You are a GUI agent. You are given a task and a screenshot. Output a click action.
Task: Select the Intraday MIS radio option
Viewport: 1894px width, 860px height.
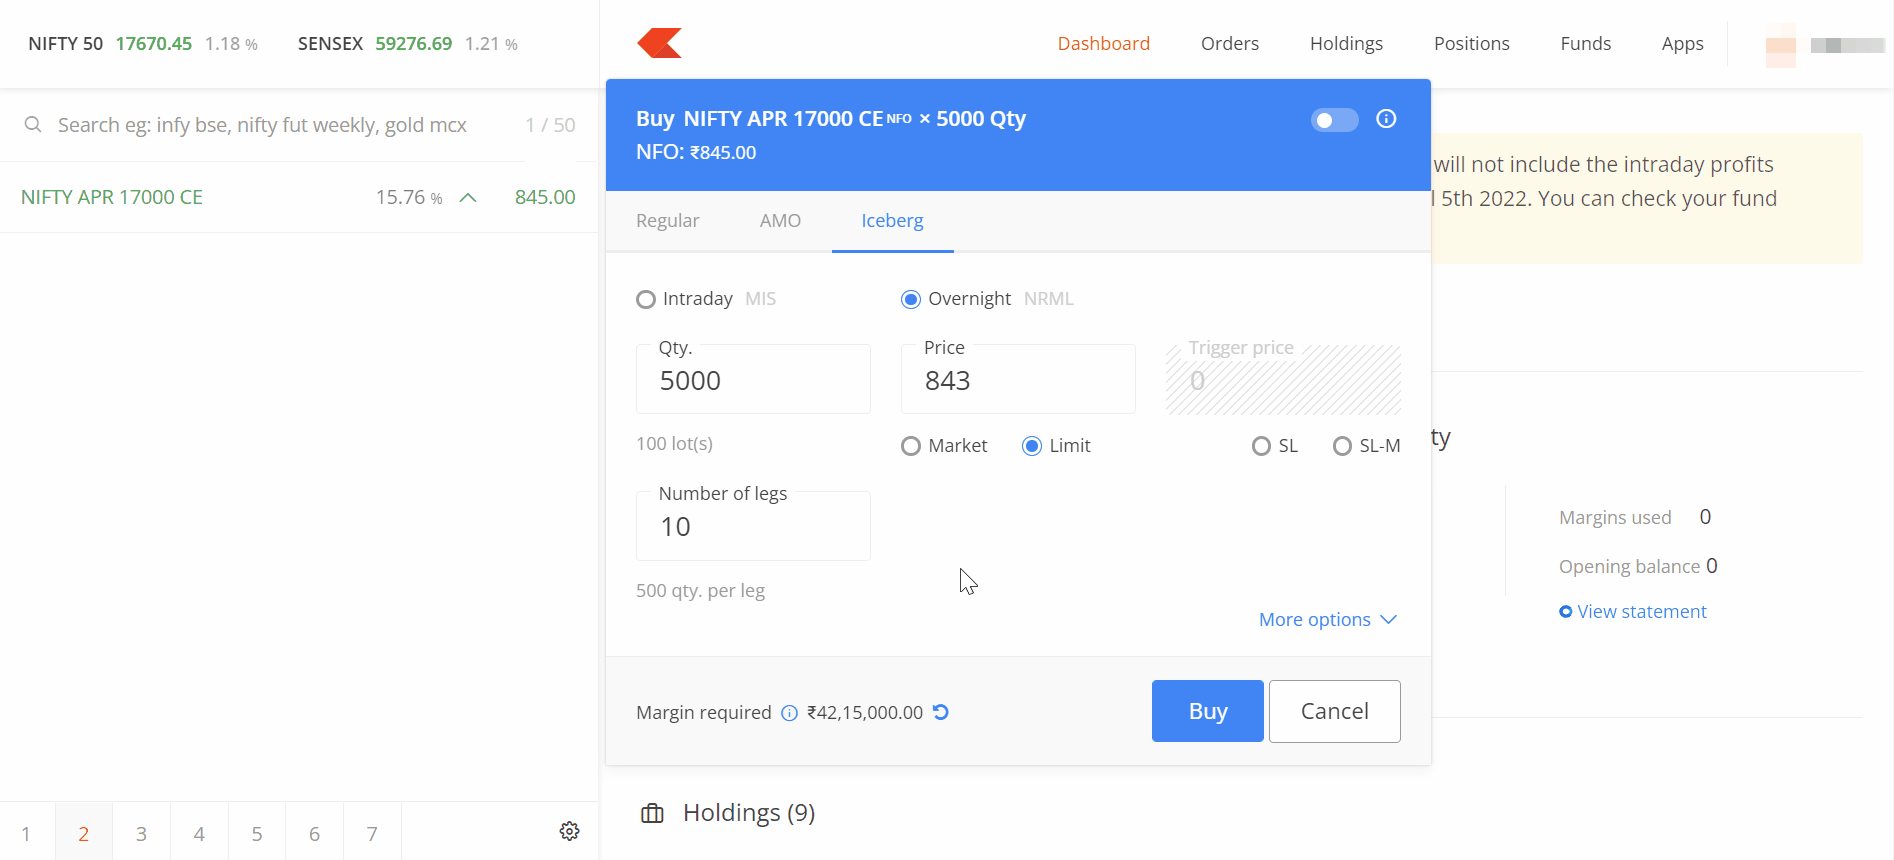click(x=646, y=299)
